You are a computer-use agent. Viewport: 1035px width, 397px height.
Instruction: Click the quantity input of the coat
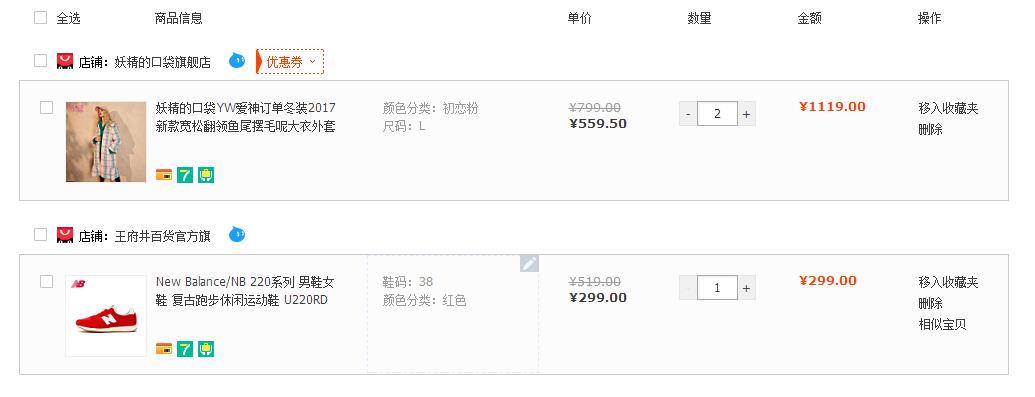click(x=718, y=114)
